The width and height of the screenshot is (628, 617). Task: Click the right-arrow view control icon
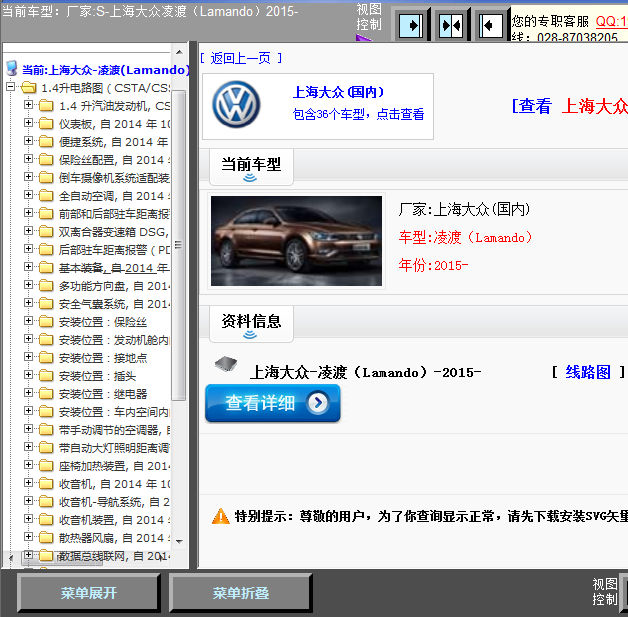tap(411, 26)
